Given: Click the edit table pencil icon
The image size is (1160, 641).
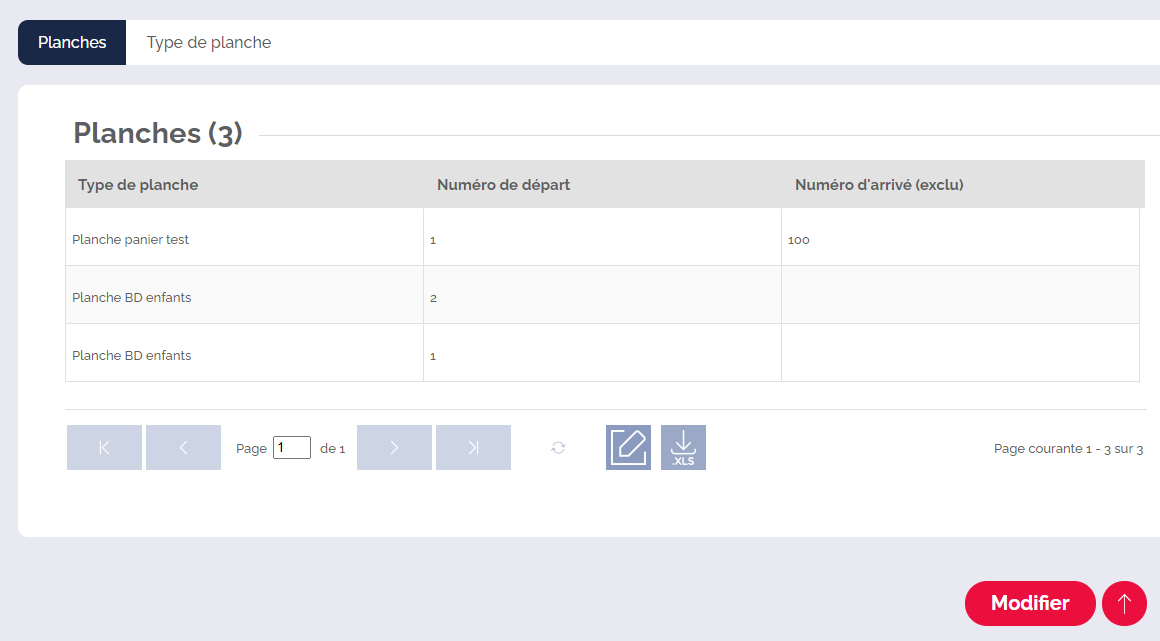Looking at the screenshot, I should 628,447.
